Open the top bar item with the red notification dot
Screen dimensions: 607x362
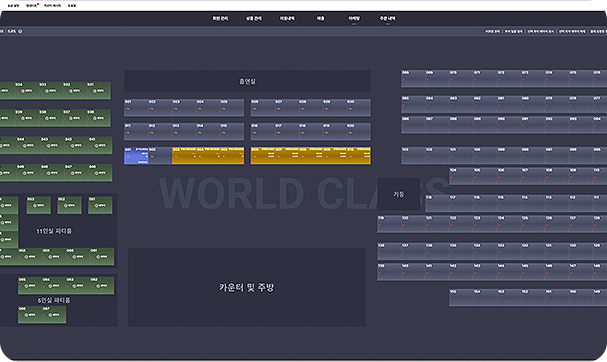(31, 5)
